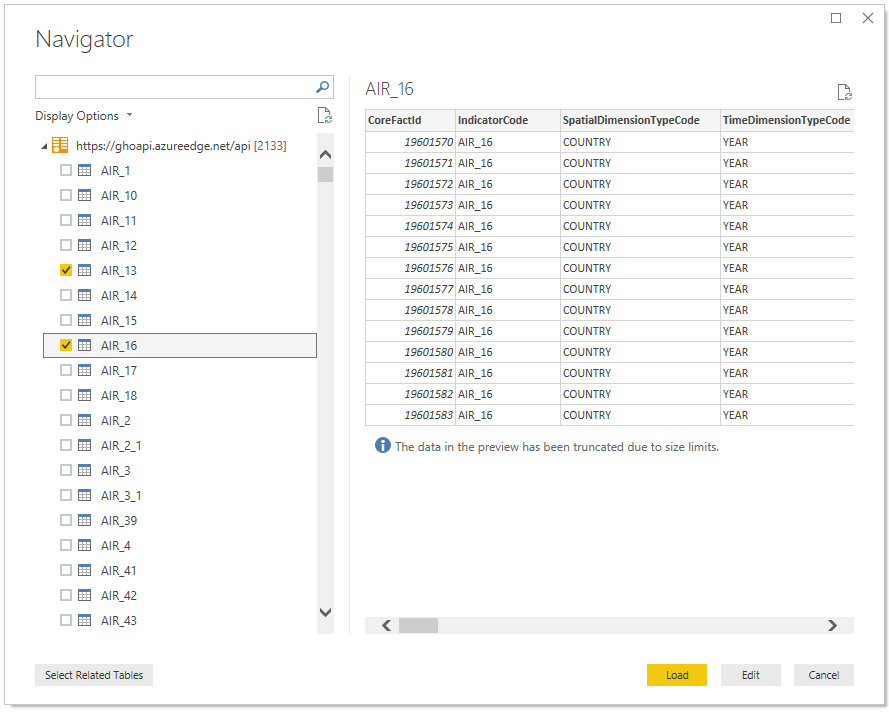Click the search magnifier icon
This screenshot has width=889, height=712.
click(322, 87)
